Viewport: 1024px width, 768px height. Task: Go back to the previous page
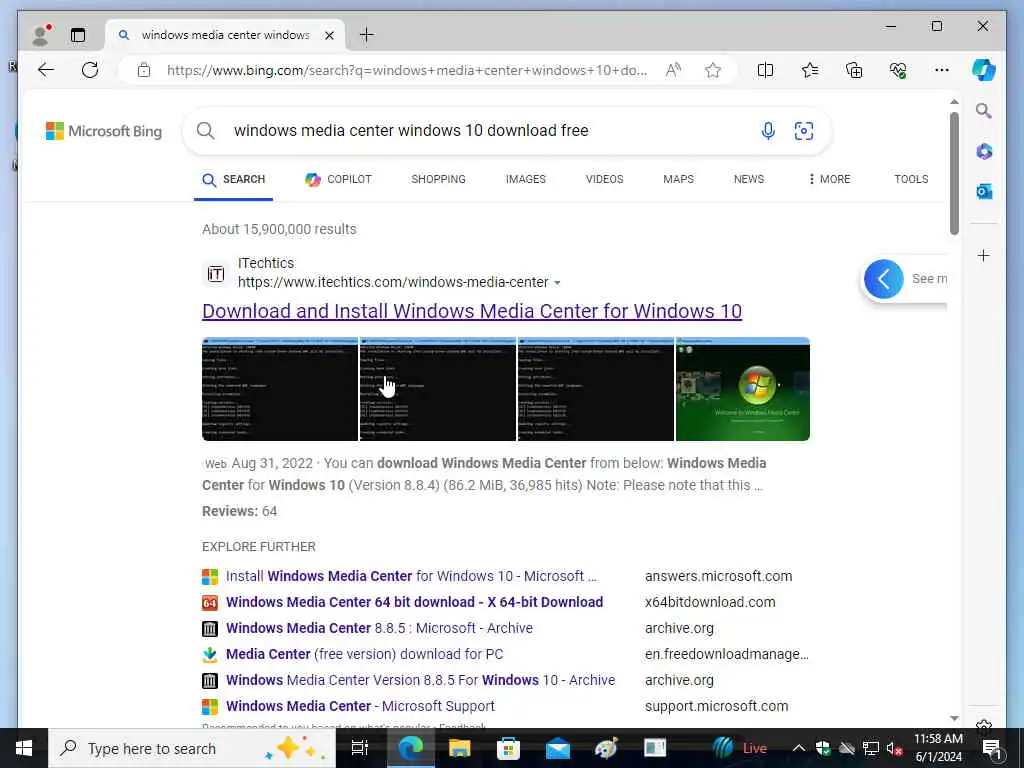(x=46, y=70)
